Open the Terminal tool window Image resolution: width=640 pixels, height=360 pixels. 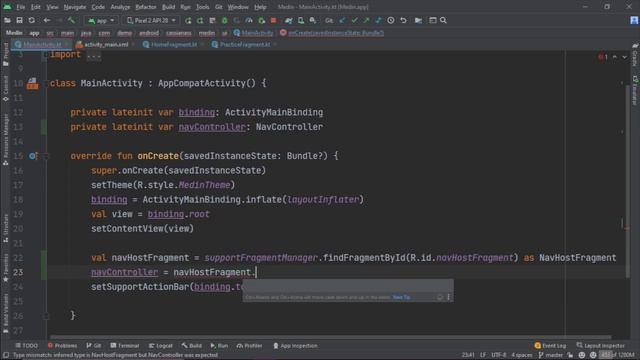tap(125, 346)
